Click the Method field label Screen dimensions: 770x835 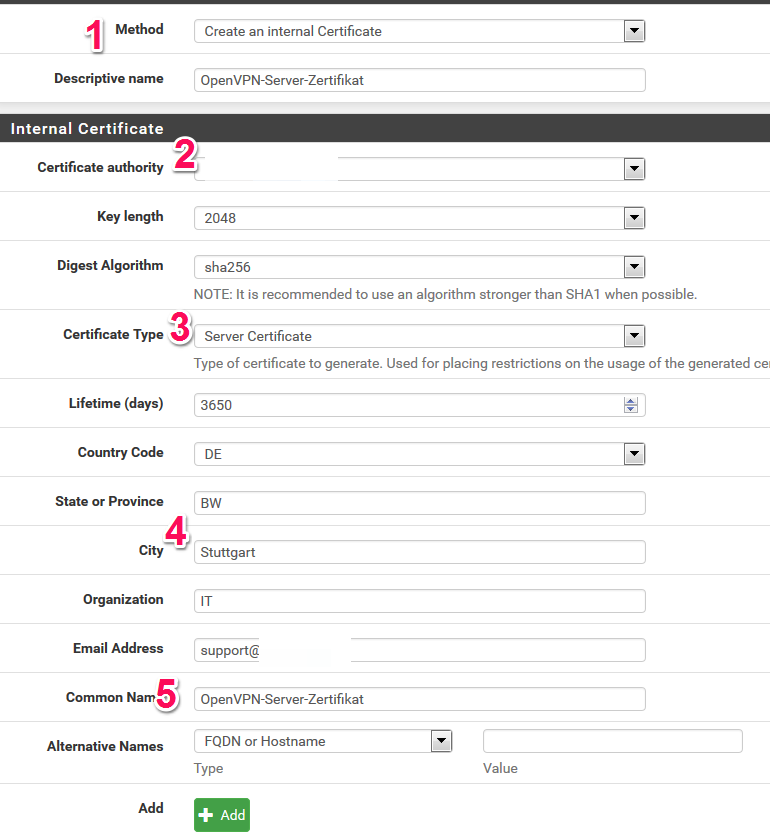(140, 29)
